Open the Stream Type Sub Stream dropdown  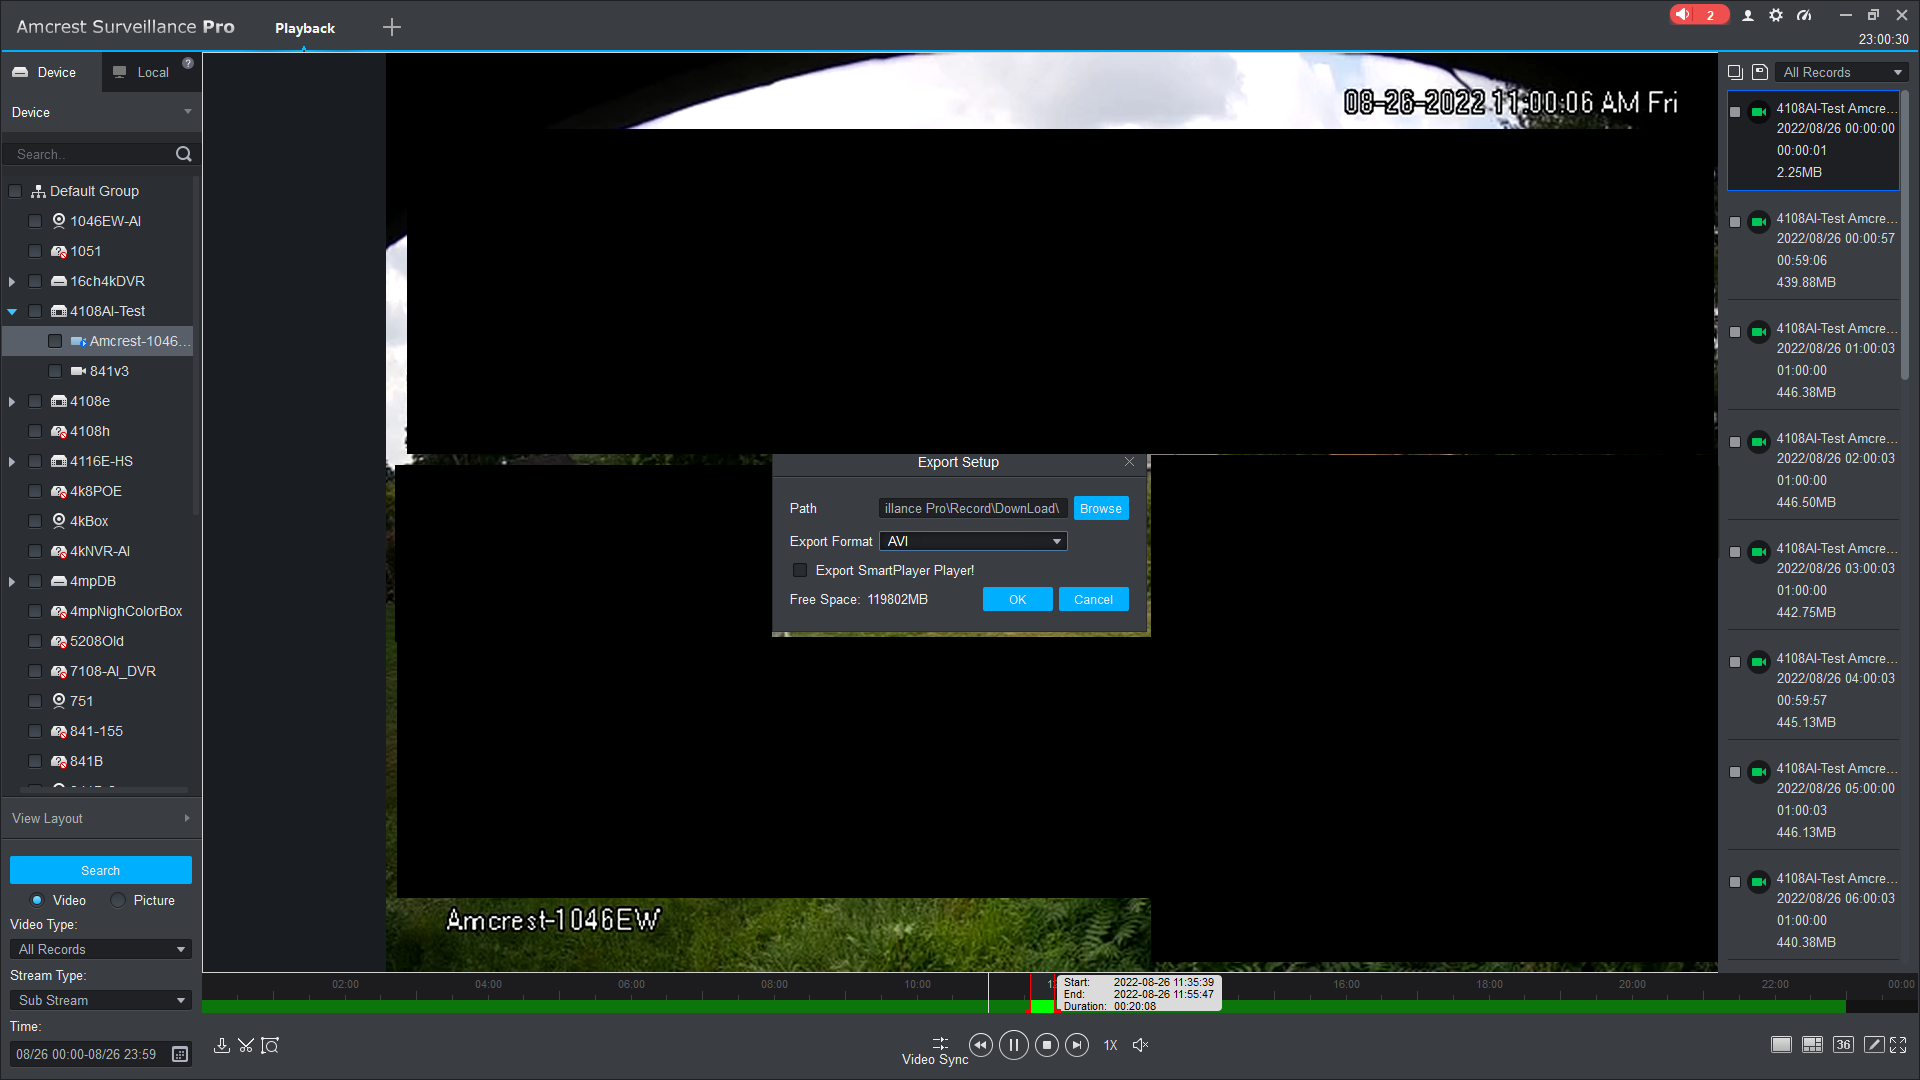tap(100, 1000)
